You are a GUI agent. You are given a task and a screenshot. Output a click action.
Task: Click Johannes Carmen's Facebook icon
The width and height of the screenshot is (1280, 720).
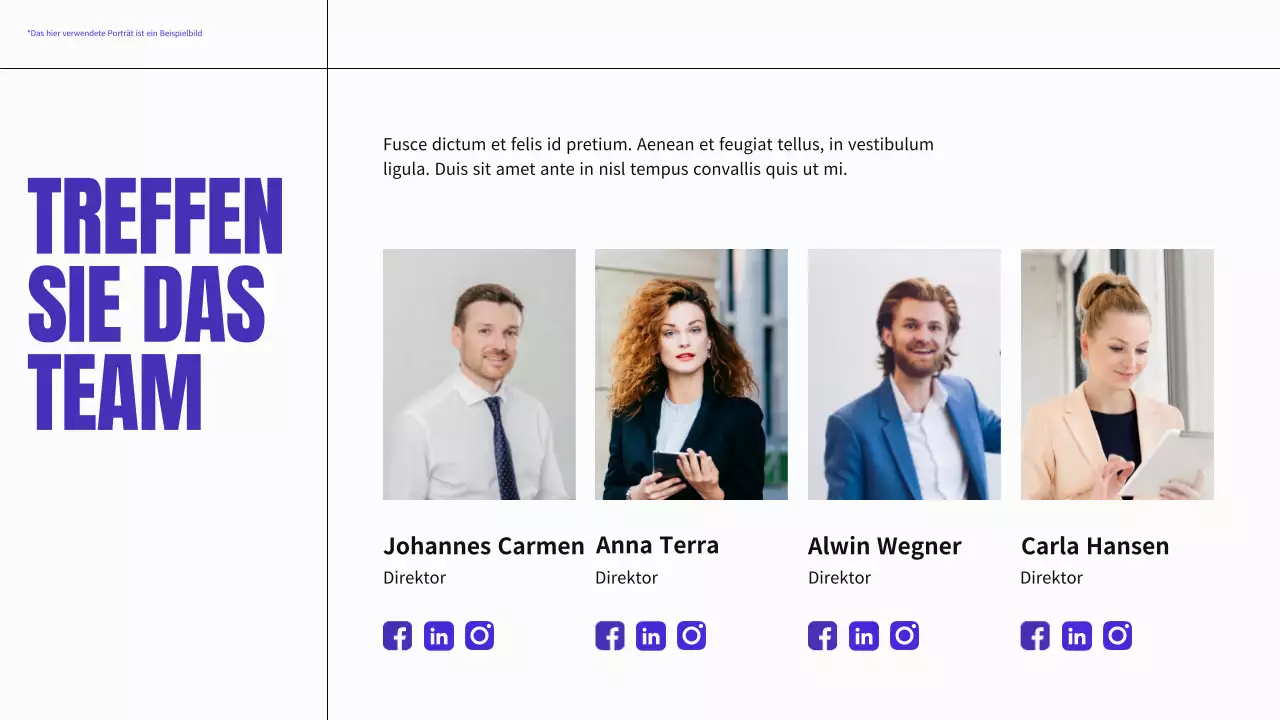tap(397, 636)
